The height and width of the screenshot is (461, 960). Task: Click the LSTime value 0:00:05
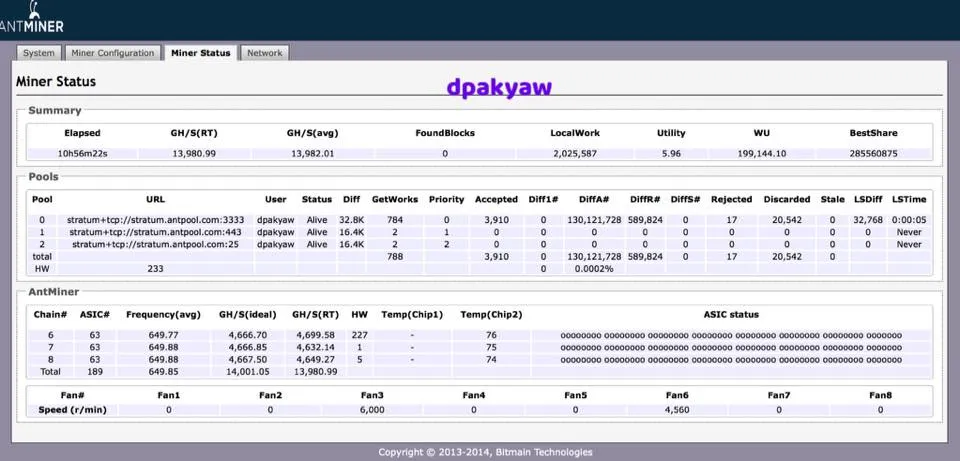pyautogui.click(x=909, y=220)
